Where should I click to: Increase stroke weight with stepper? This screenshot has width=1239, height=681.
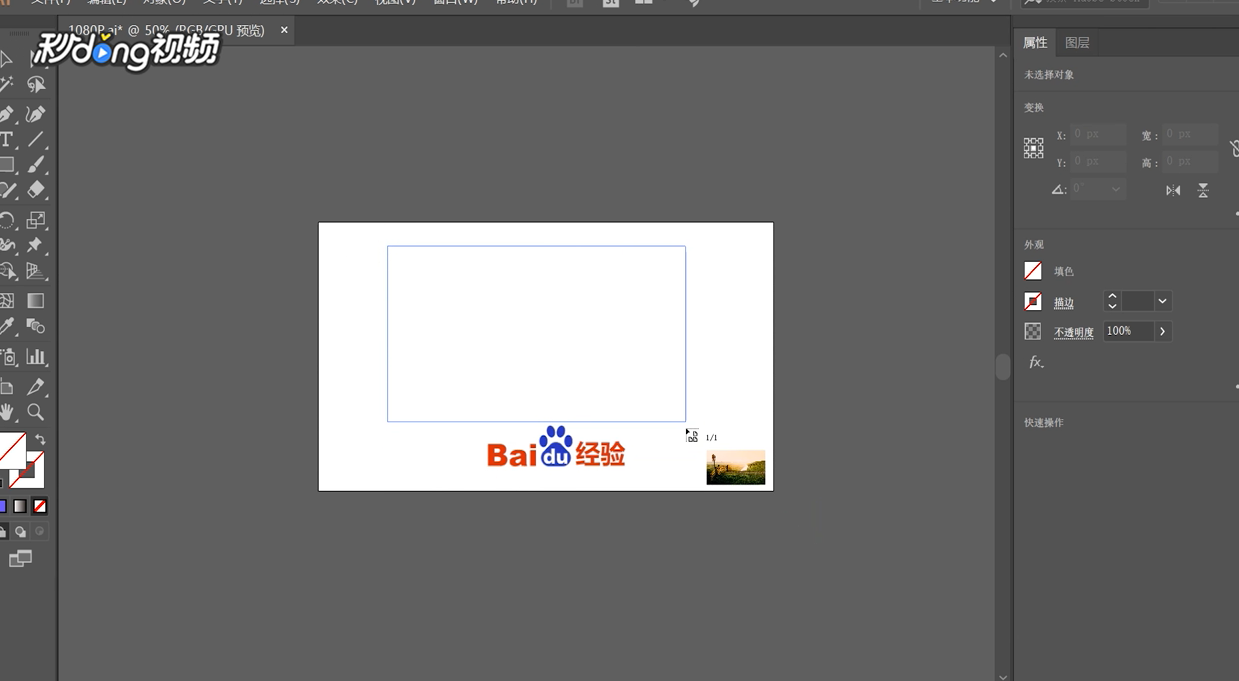(x=1112, y=296)
